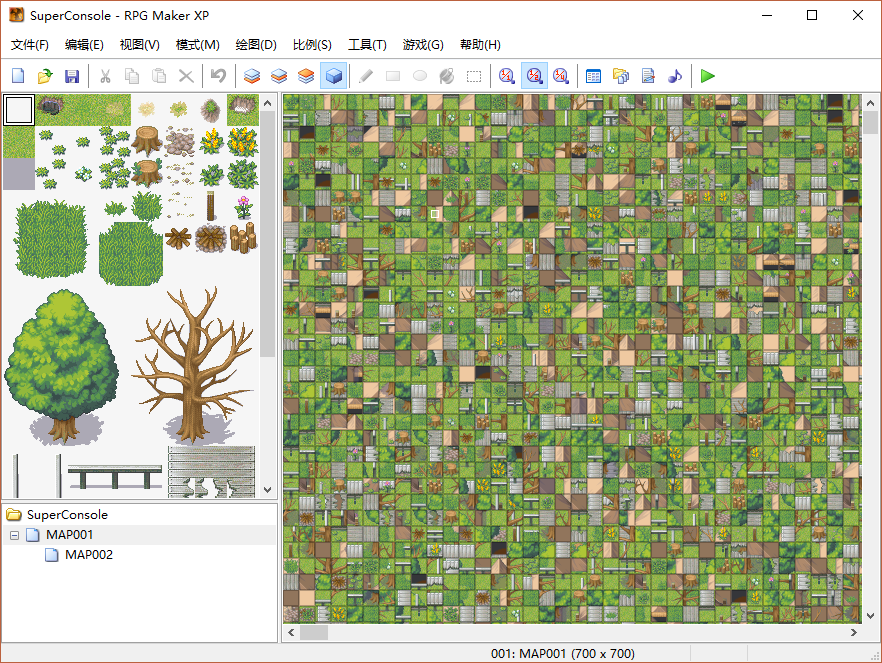Open the Materials manager icon

coord(620,76)
